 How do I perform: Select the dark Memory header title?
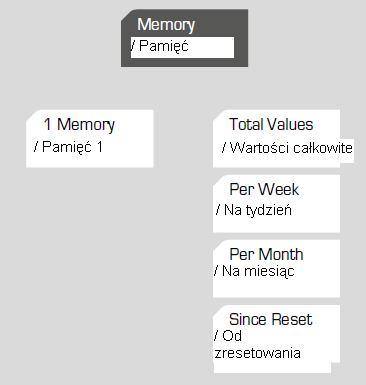coord(166,25)
